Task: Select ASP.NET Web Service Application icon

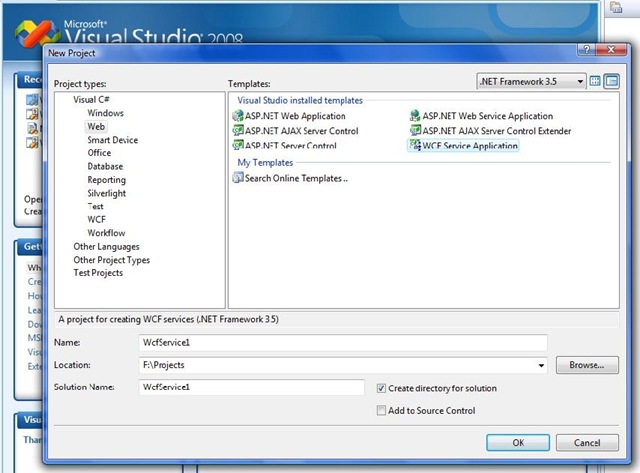Action: click(x=415, y=116)
